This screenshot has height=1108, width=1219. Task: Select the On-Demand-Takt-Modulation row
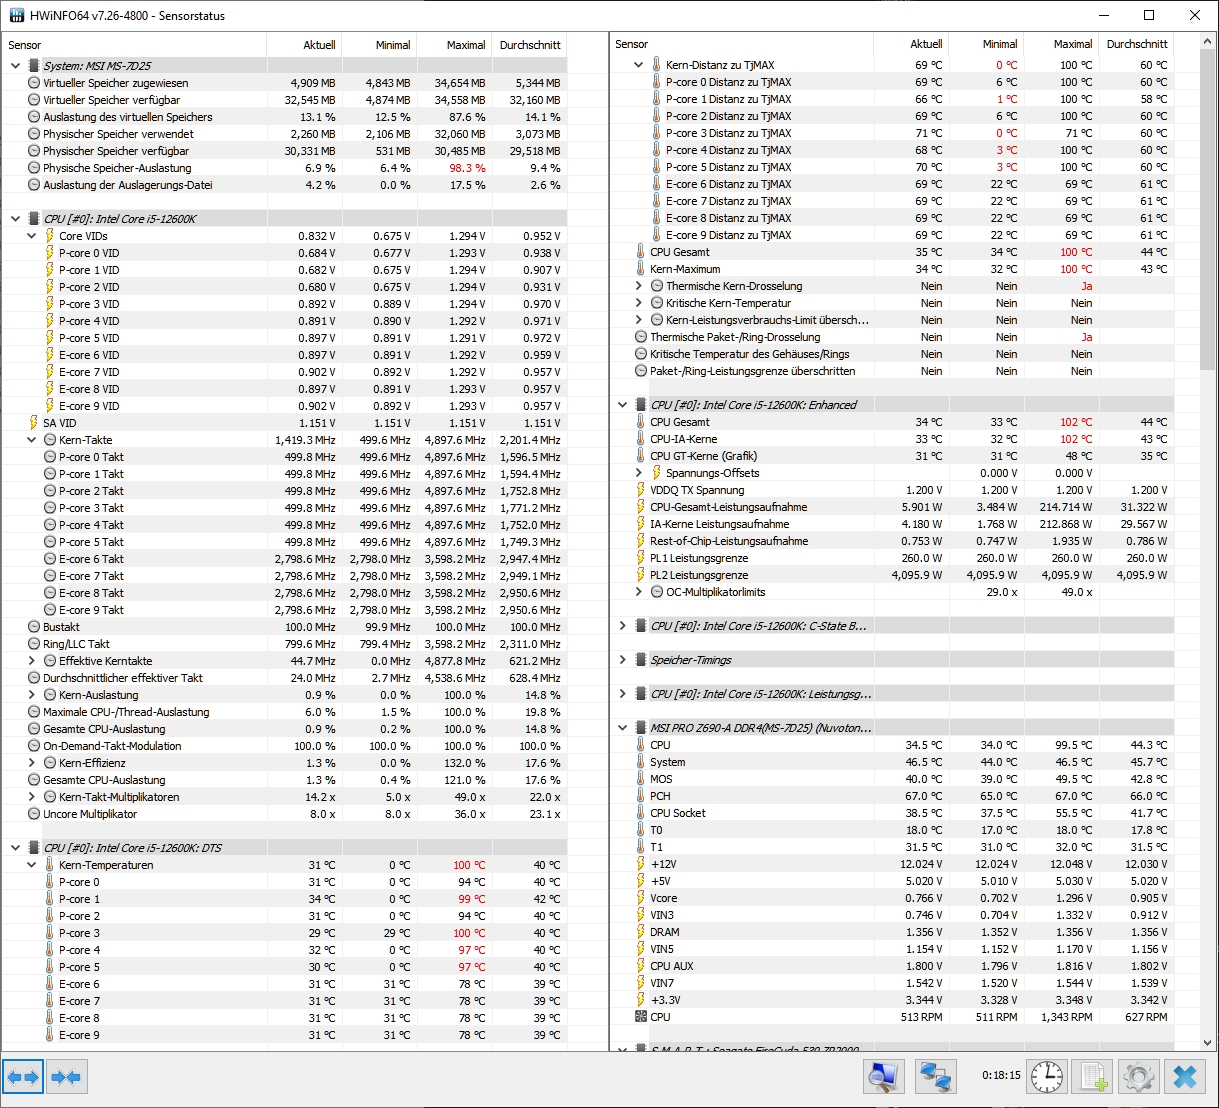coord(285,746)
